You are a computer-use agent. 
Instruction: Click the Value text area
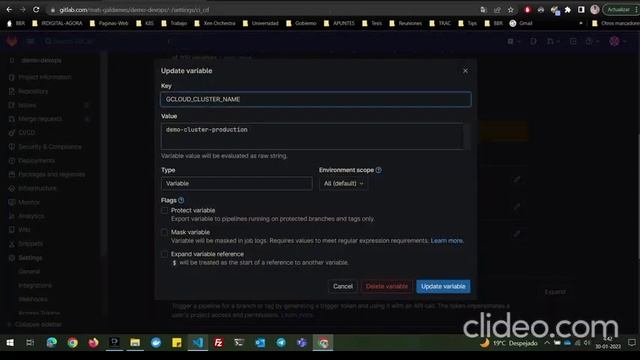tap(312, 136)
